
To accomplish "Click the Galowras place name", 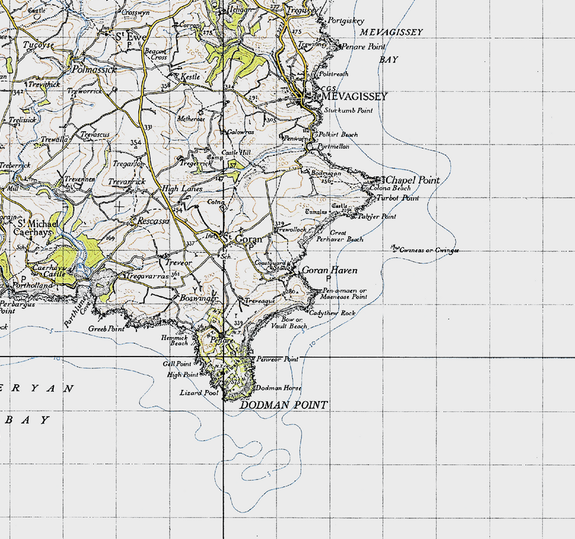I will [241, 132].
